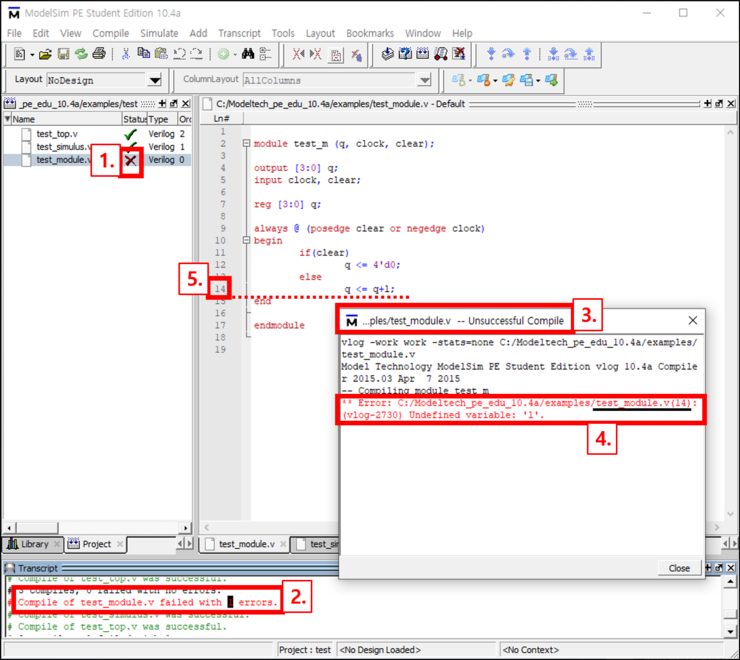Open the Bookmarks menu

tap(370, 33)
